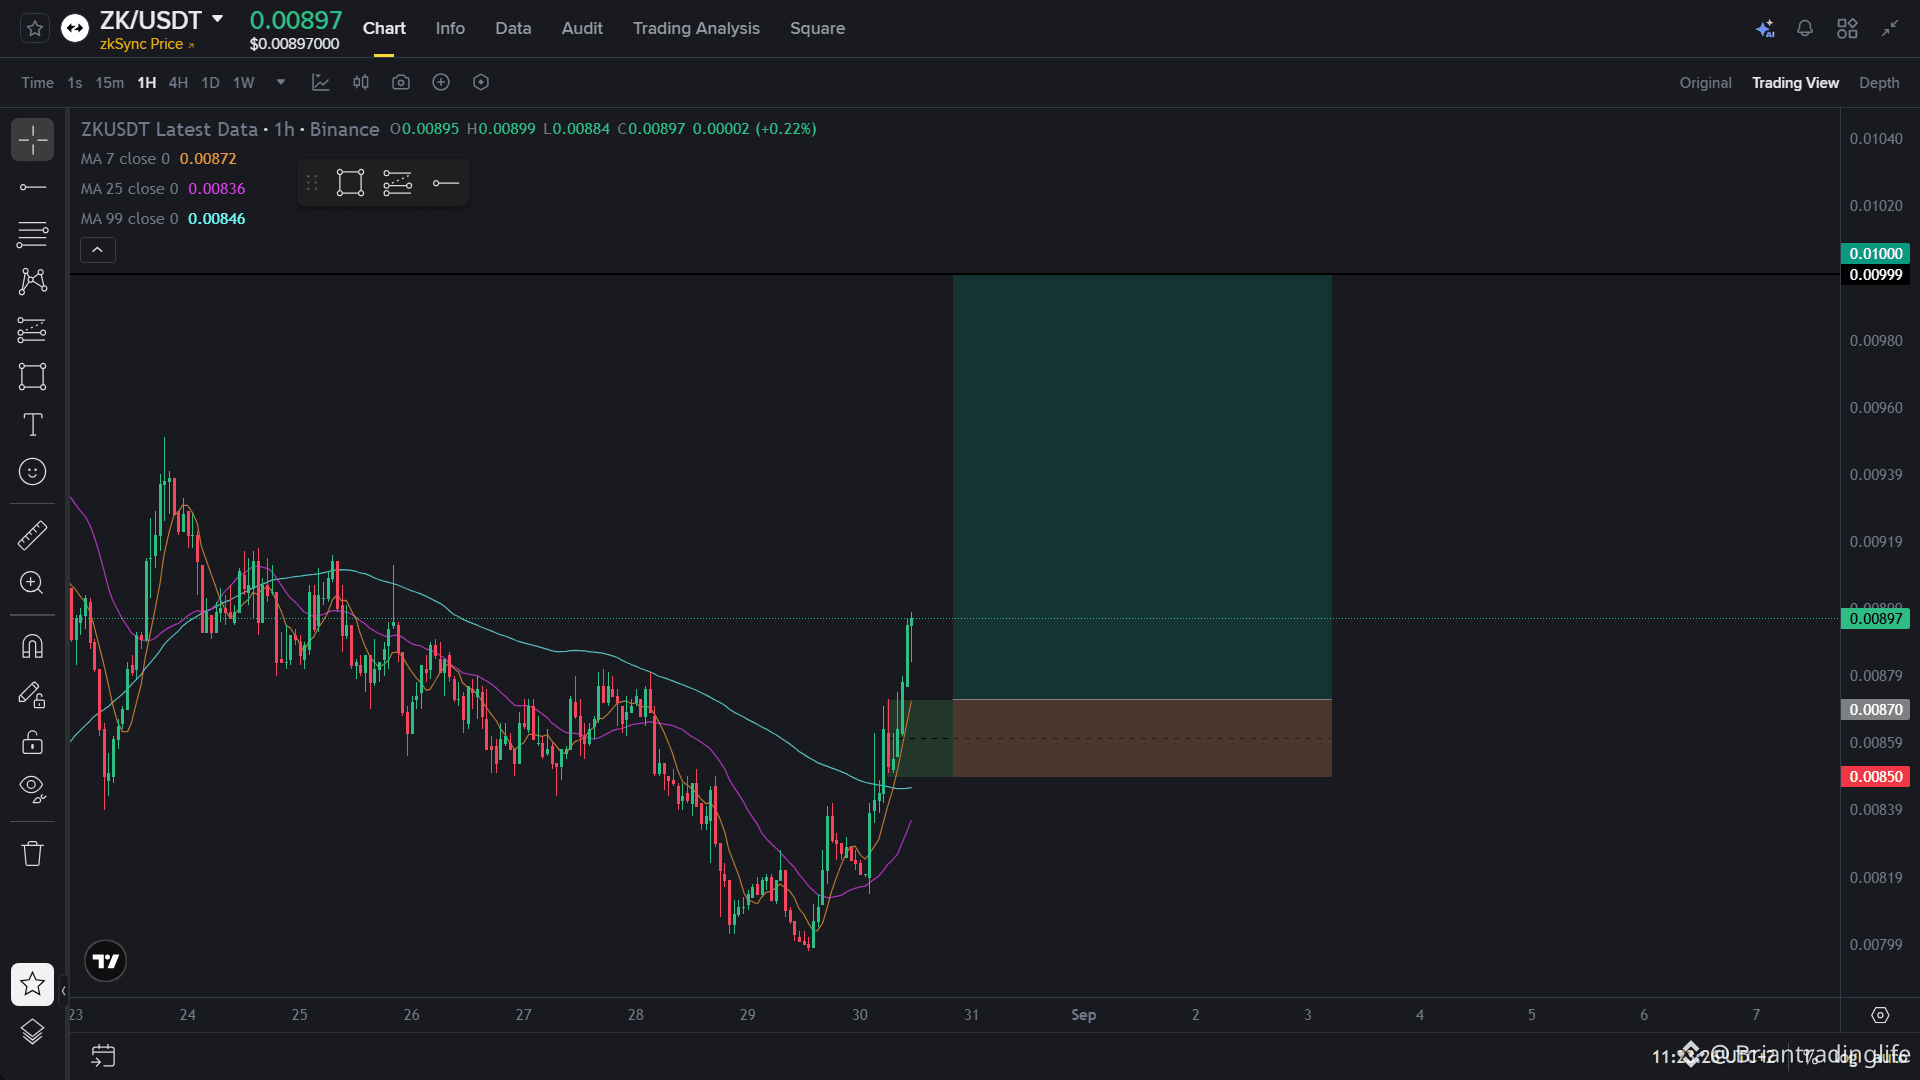Open chart settings hexagon icon in toolbar
The width and height of the screenshot is (1920, 1080).
(x=481, y=82)
